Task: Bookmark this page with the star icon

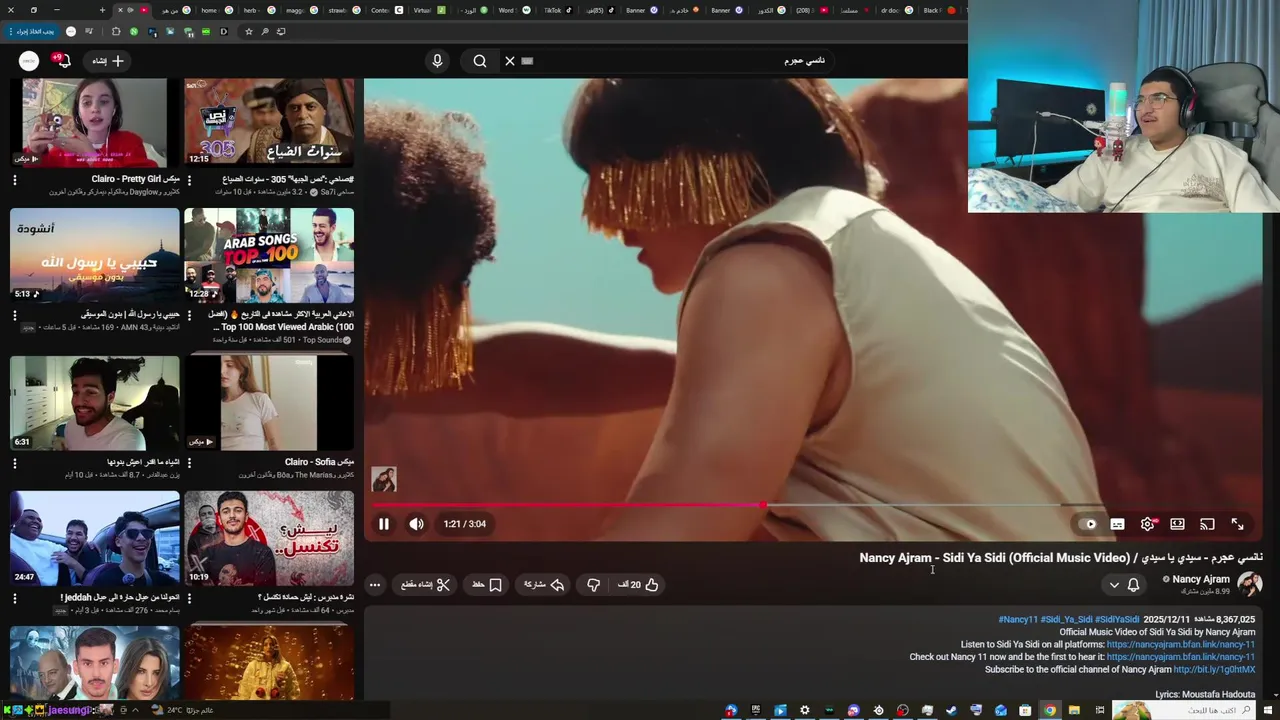Action: [x=249, y=32]
